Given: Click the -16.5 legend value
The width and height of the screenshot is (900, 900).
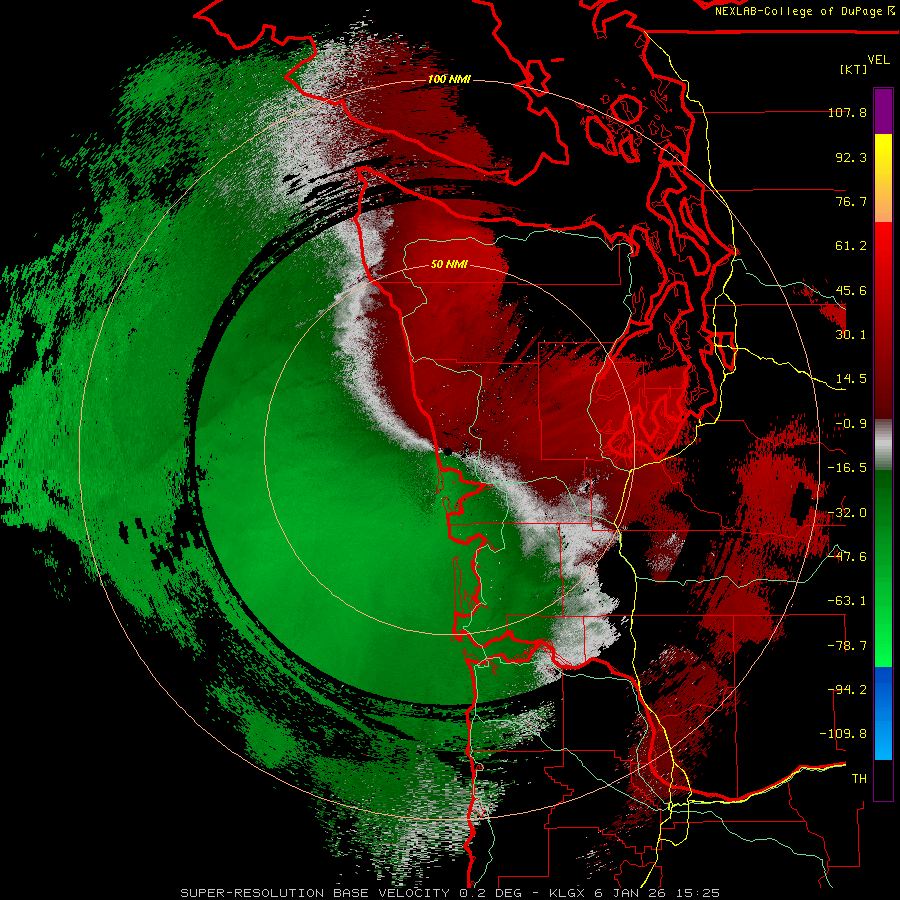Looking at the screenshot, I should point(847,467).
